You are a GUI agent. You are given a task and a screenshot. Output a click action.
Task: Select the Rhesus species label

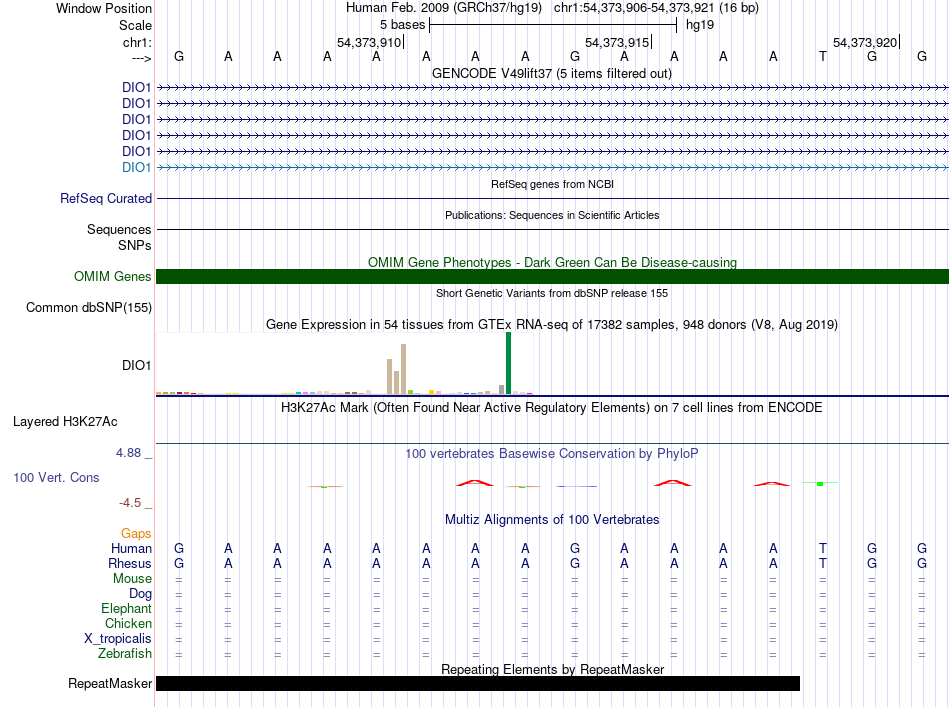[130, 563]
